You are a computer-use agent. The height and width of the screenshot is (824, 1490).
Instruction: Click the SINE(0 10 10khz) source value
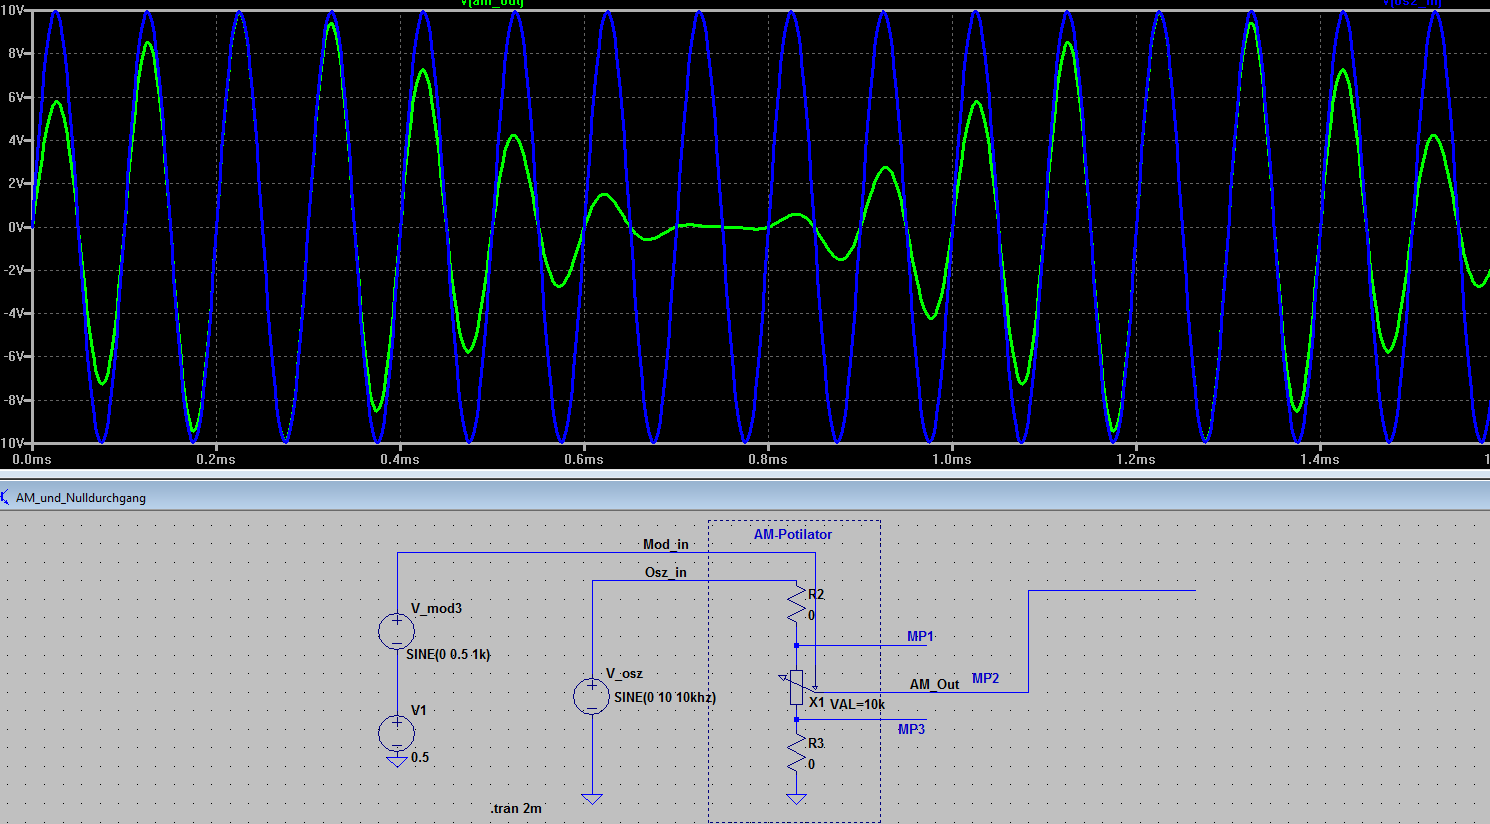(x=665, y=697)
